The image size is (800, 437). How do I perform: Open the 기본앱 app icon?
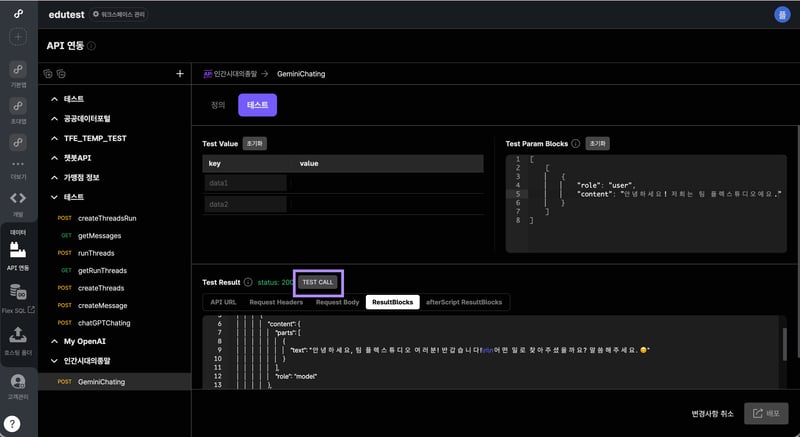point(18,69)
